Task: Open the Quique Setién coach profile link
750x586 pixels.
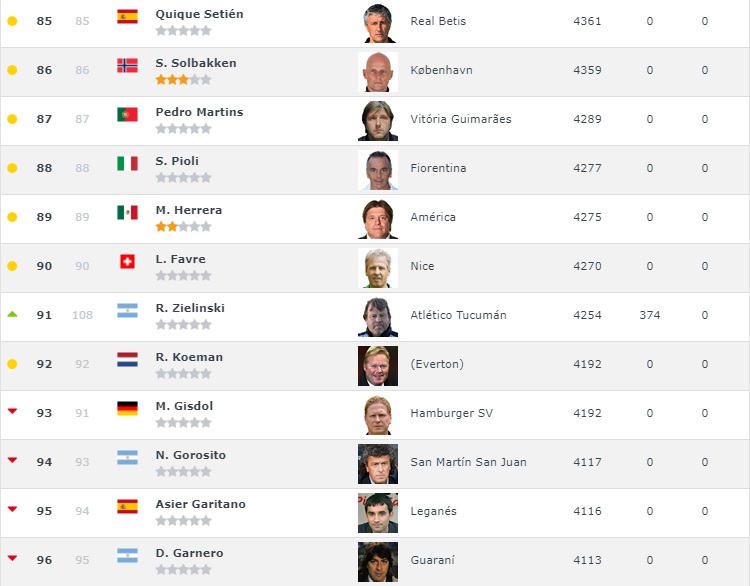Action: tap(199, 14)
